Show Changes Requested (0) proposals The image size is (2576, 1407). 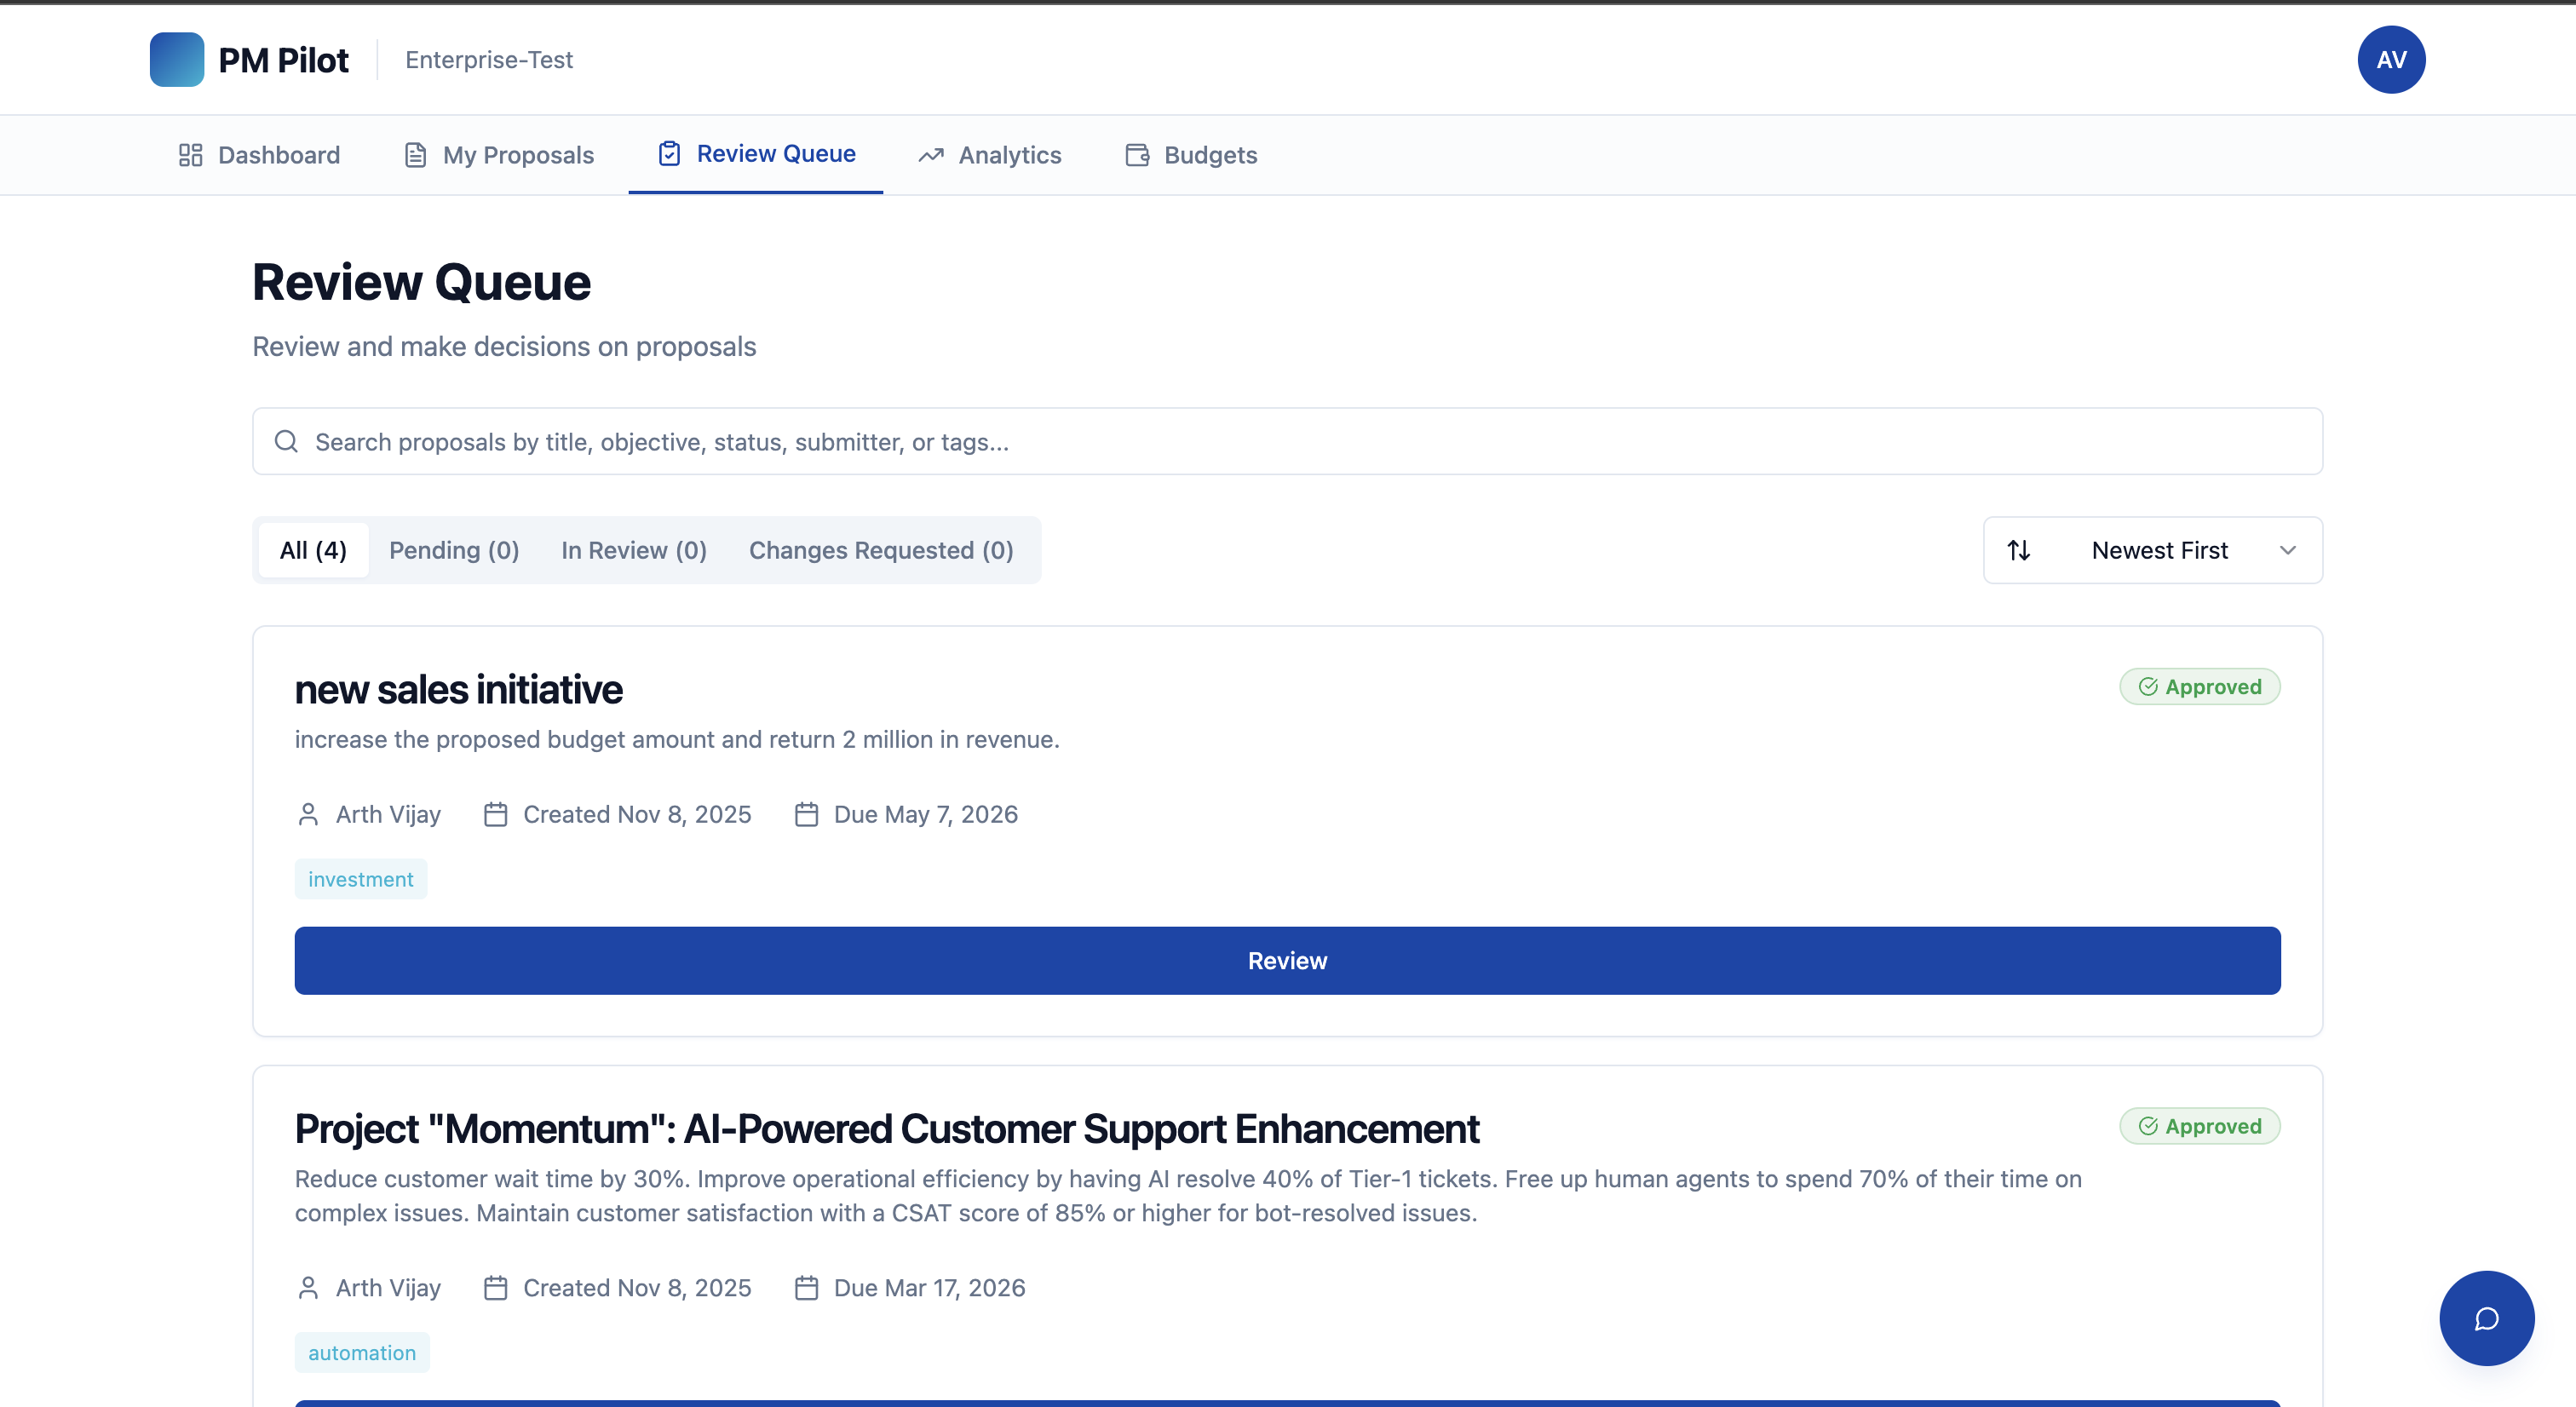tap(880, 550)
